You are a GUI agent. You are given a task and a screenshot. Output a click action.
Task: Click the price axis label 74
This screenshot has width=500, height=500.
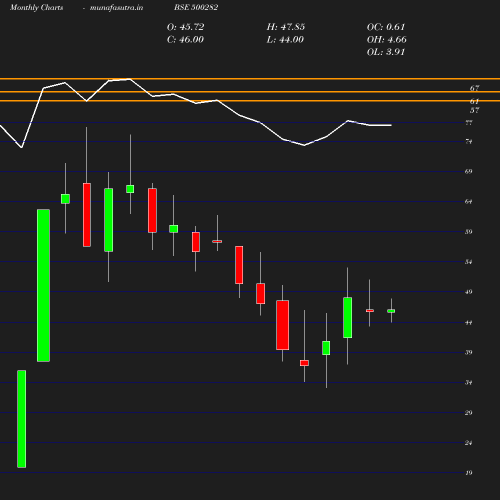pyautogui.click(x=469, y=141)
